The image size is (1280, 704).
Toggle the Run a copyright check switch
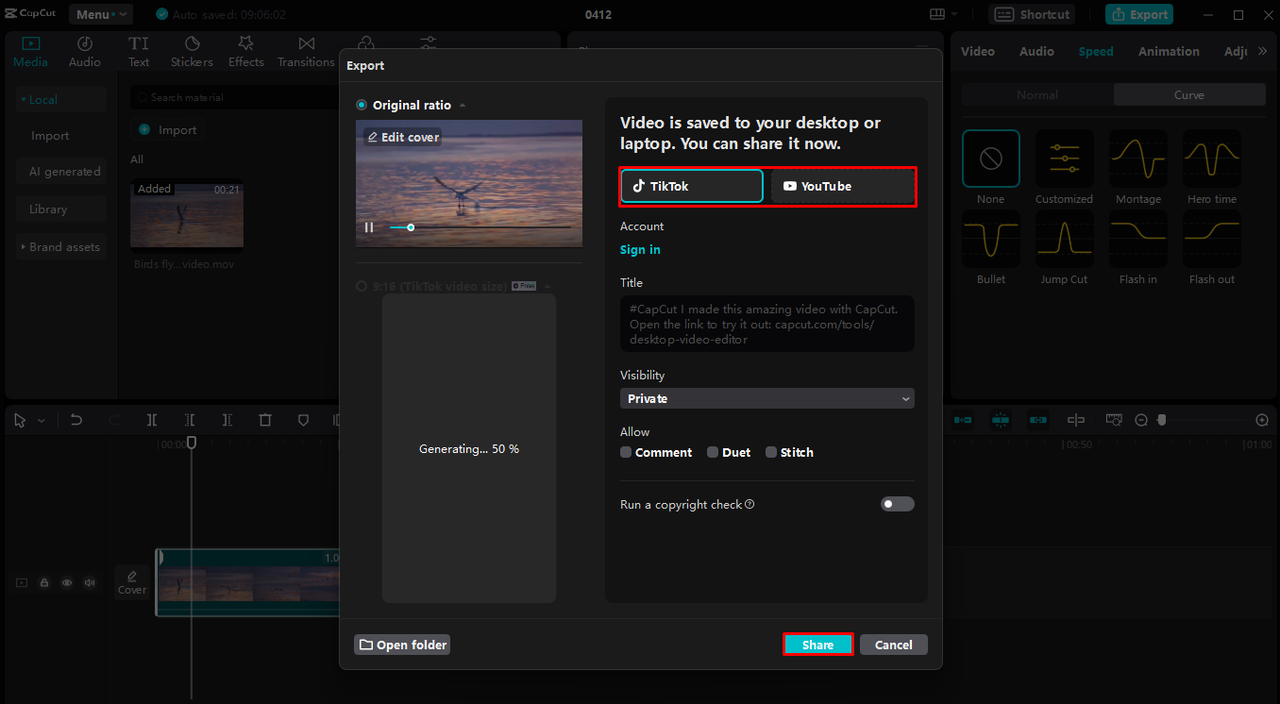(897, 504)
